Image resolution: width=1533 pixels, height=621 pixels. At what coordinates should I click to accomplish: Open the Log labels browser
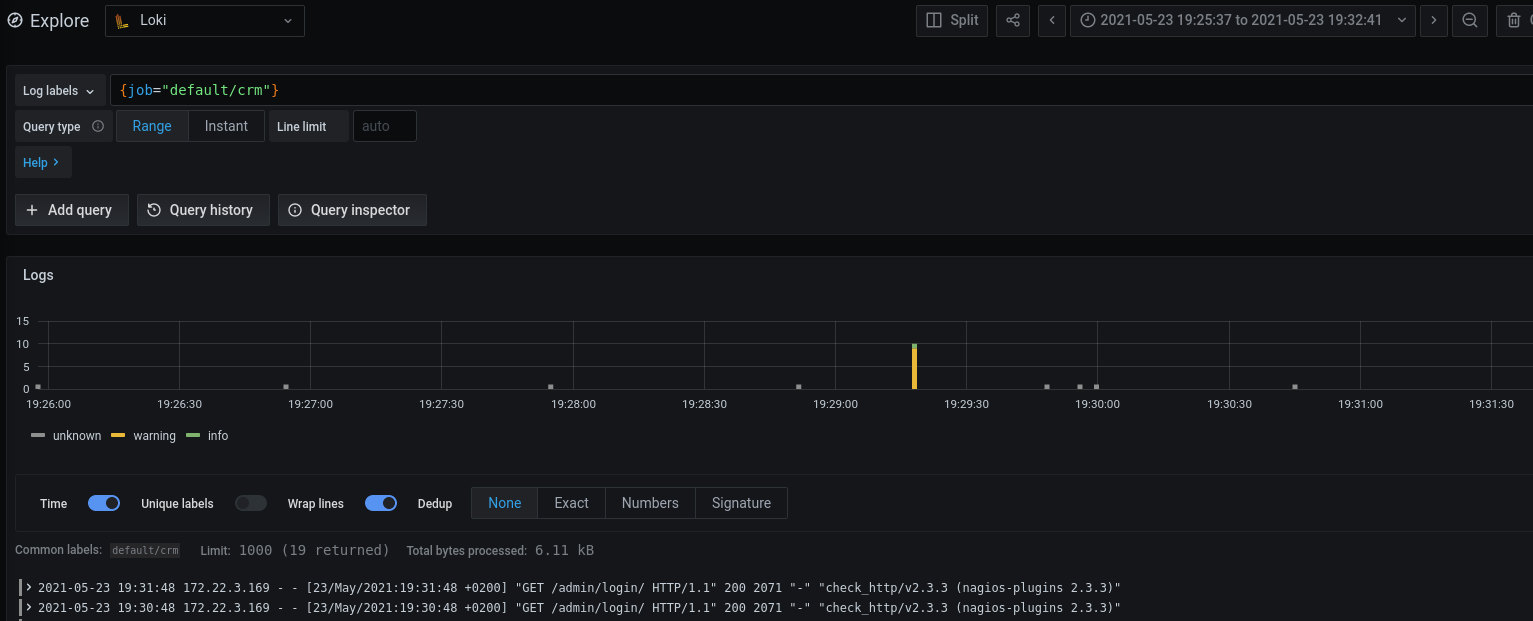(x=60, y=90)
